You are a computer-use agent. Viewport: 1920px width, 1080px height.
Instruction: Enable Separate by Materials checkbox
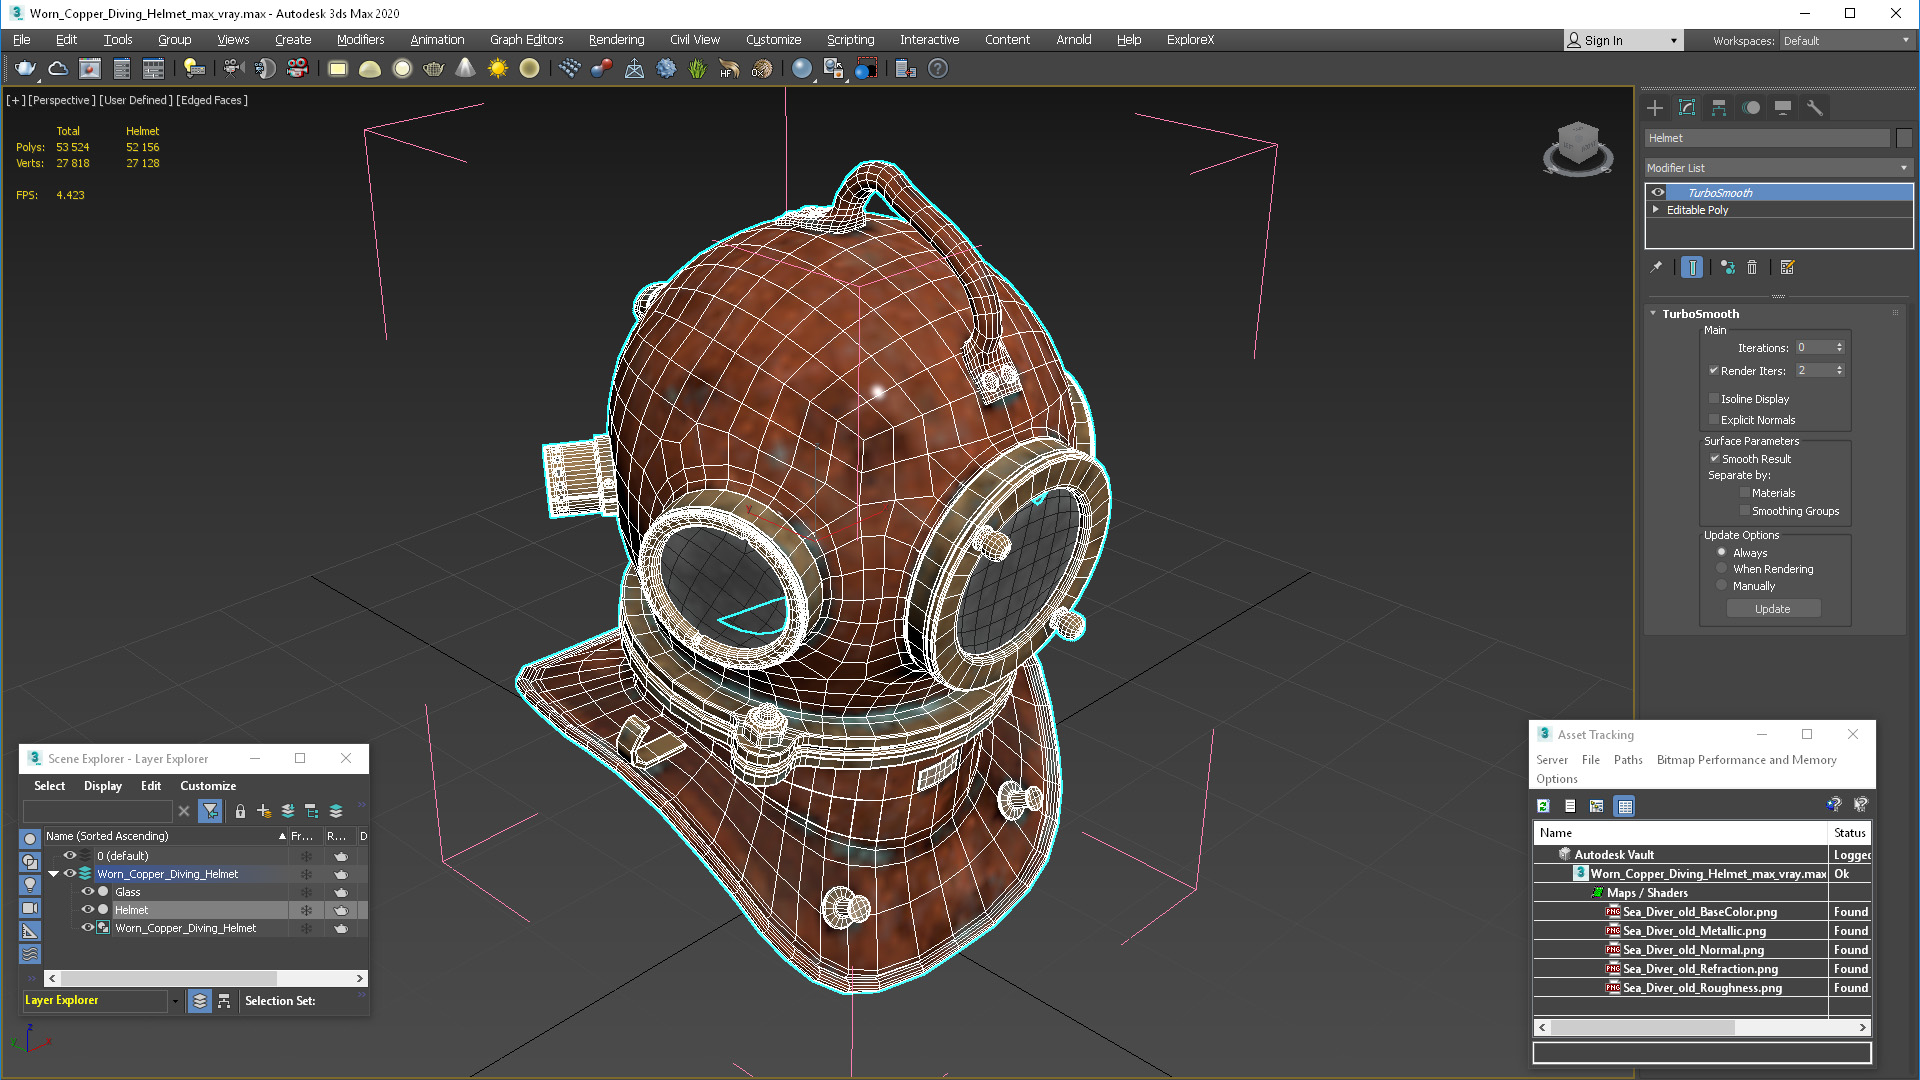click(x=1745, y=492)
